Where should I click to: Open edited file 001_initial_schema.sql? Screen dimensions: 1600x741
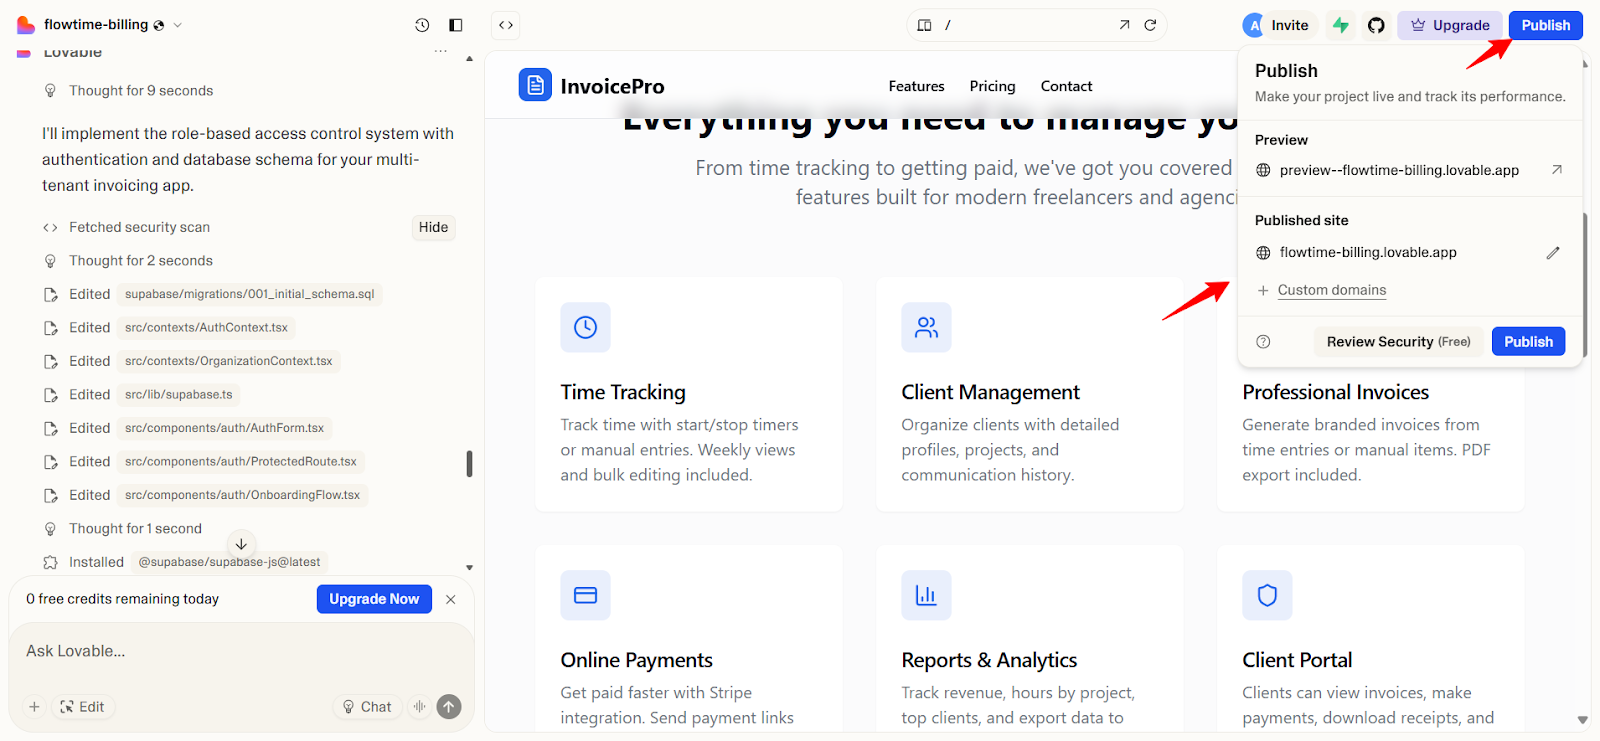[x=249, y=294]
